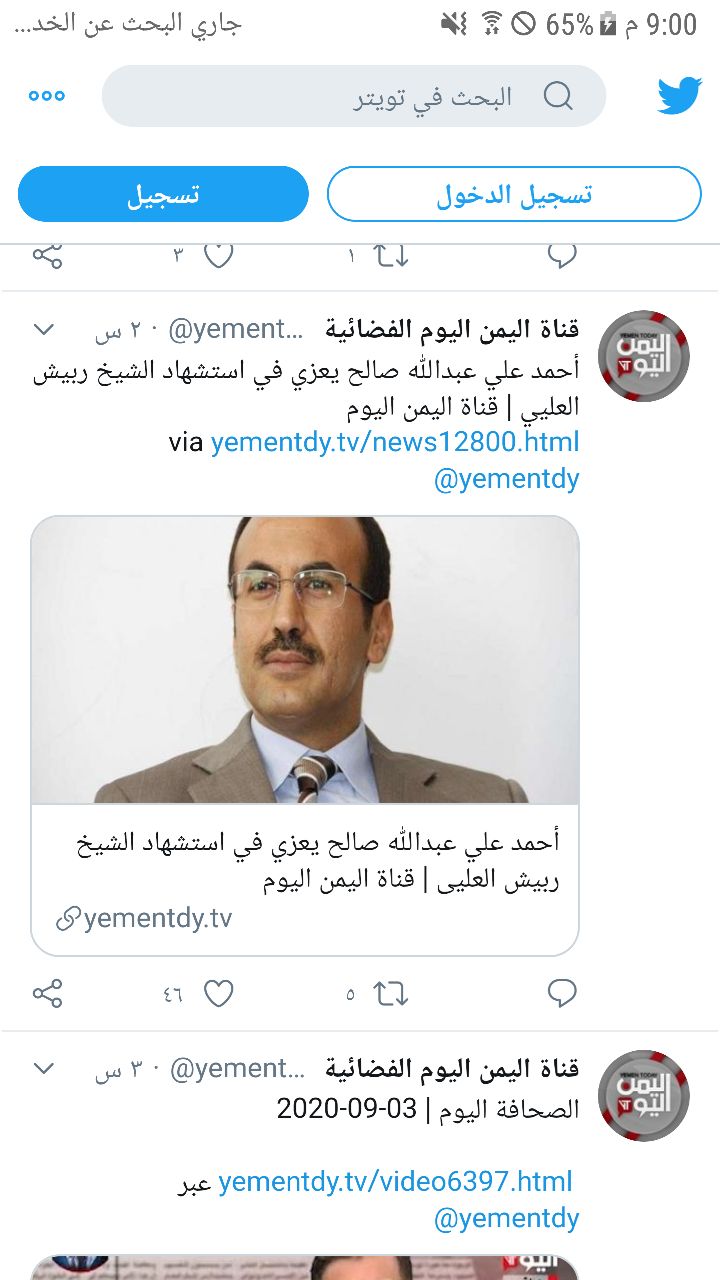The height and width of the screenshot is (1280, 720).
Task: Reply to the partially visible top tweet
Action: pyautogui.click(x=562, y=255)
